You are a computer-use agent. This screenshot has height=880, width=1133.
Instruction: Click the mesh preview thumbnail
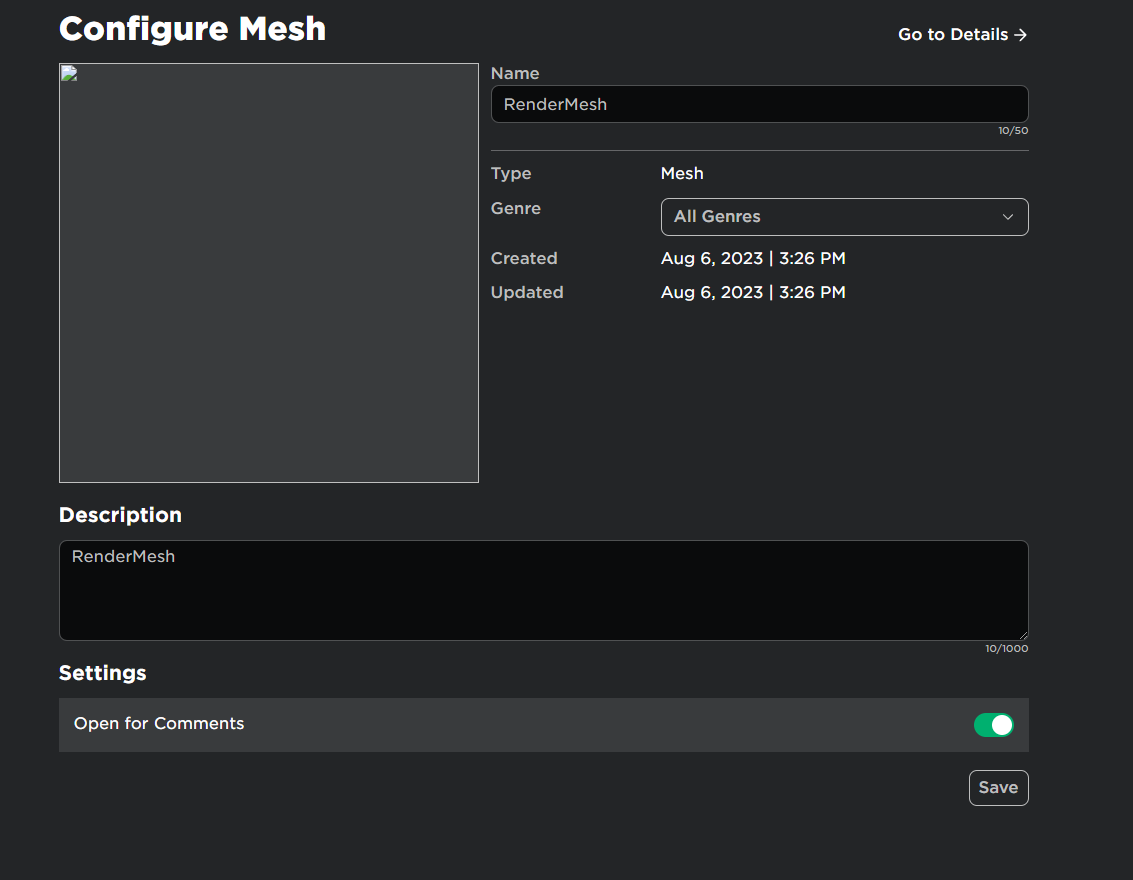[x=269, y=272]
